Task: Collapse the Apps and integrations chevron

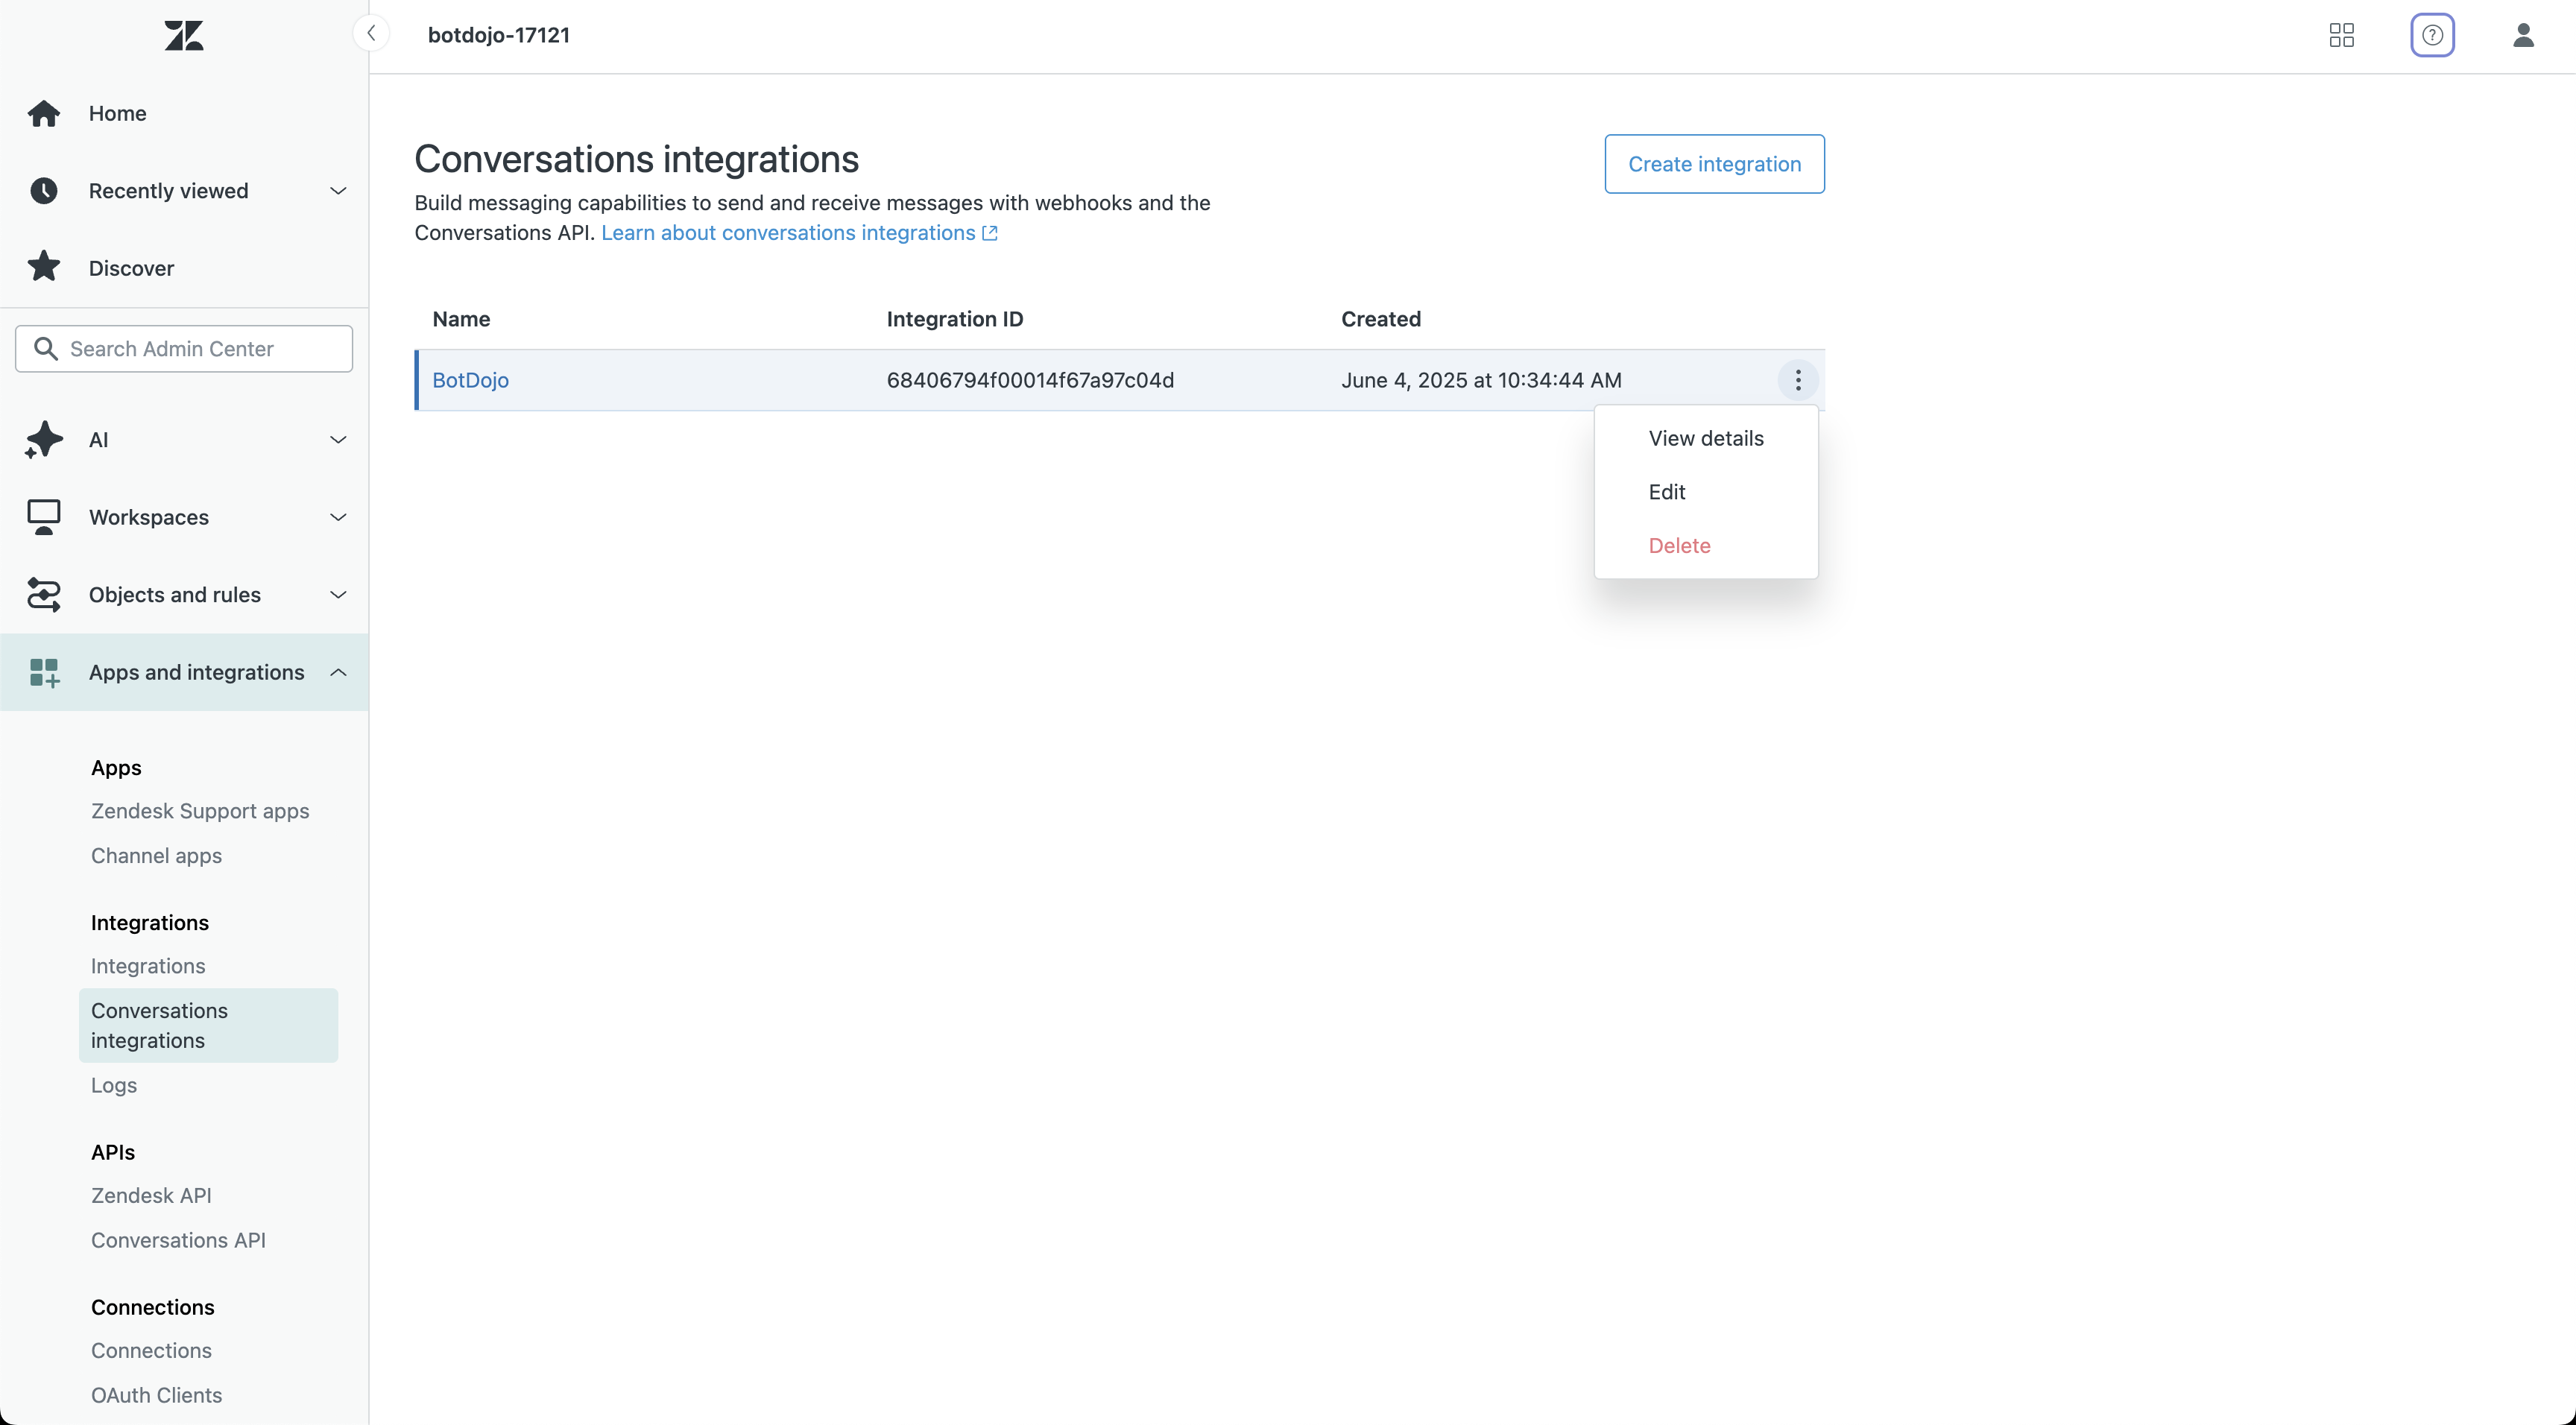Action: pyautogui.click(x=338, y=672)
